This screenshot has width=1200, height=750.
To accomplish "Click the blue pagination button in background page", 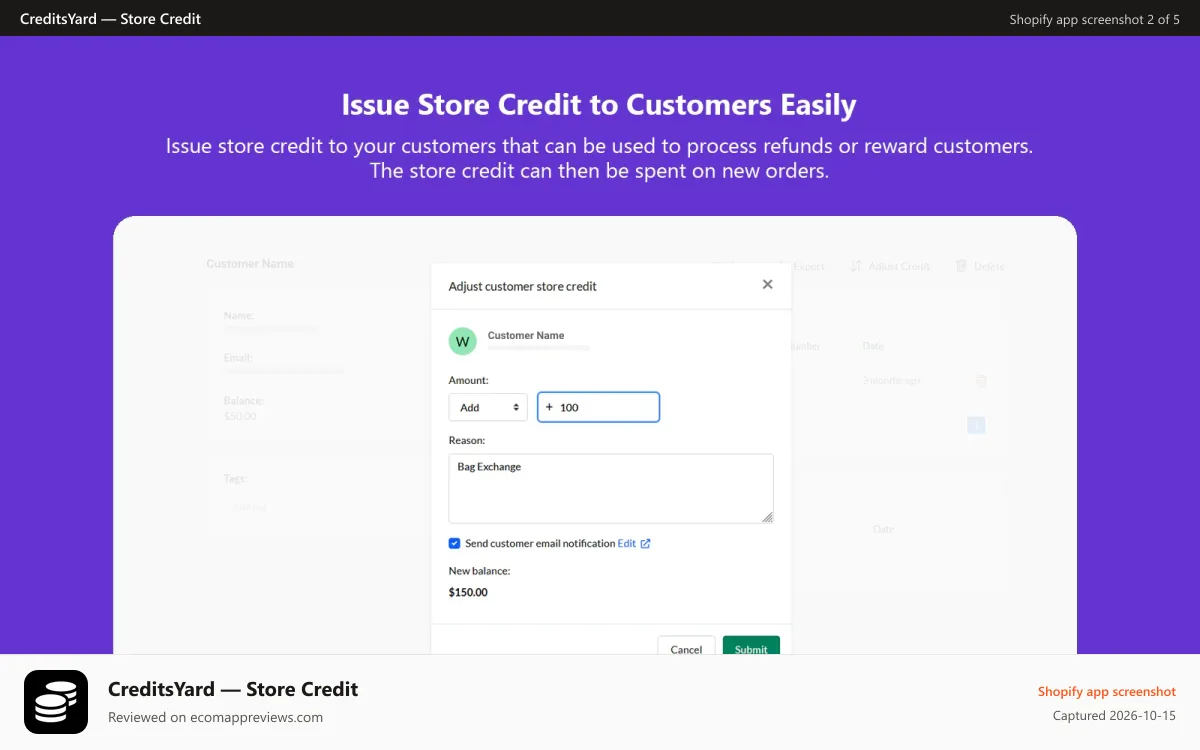I will [977, 425].
